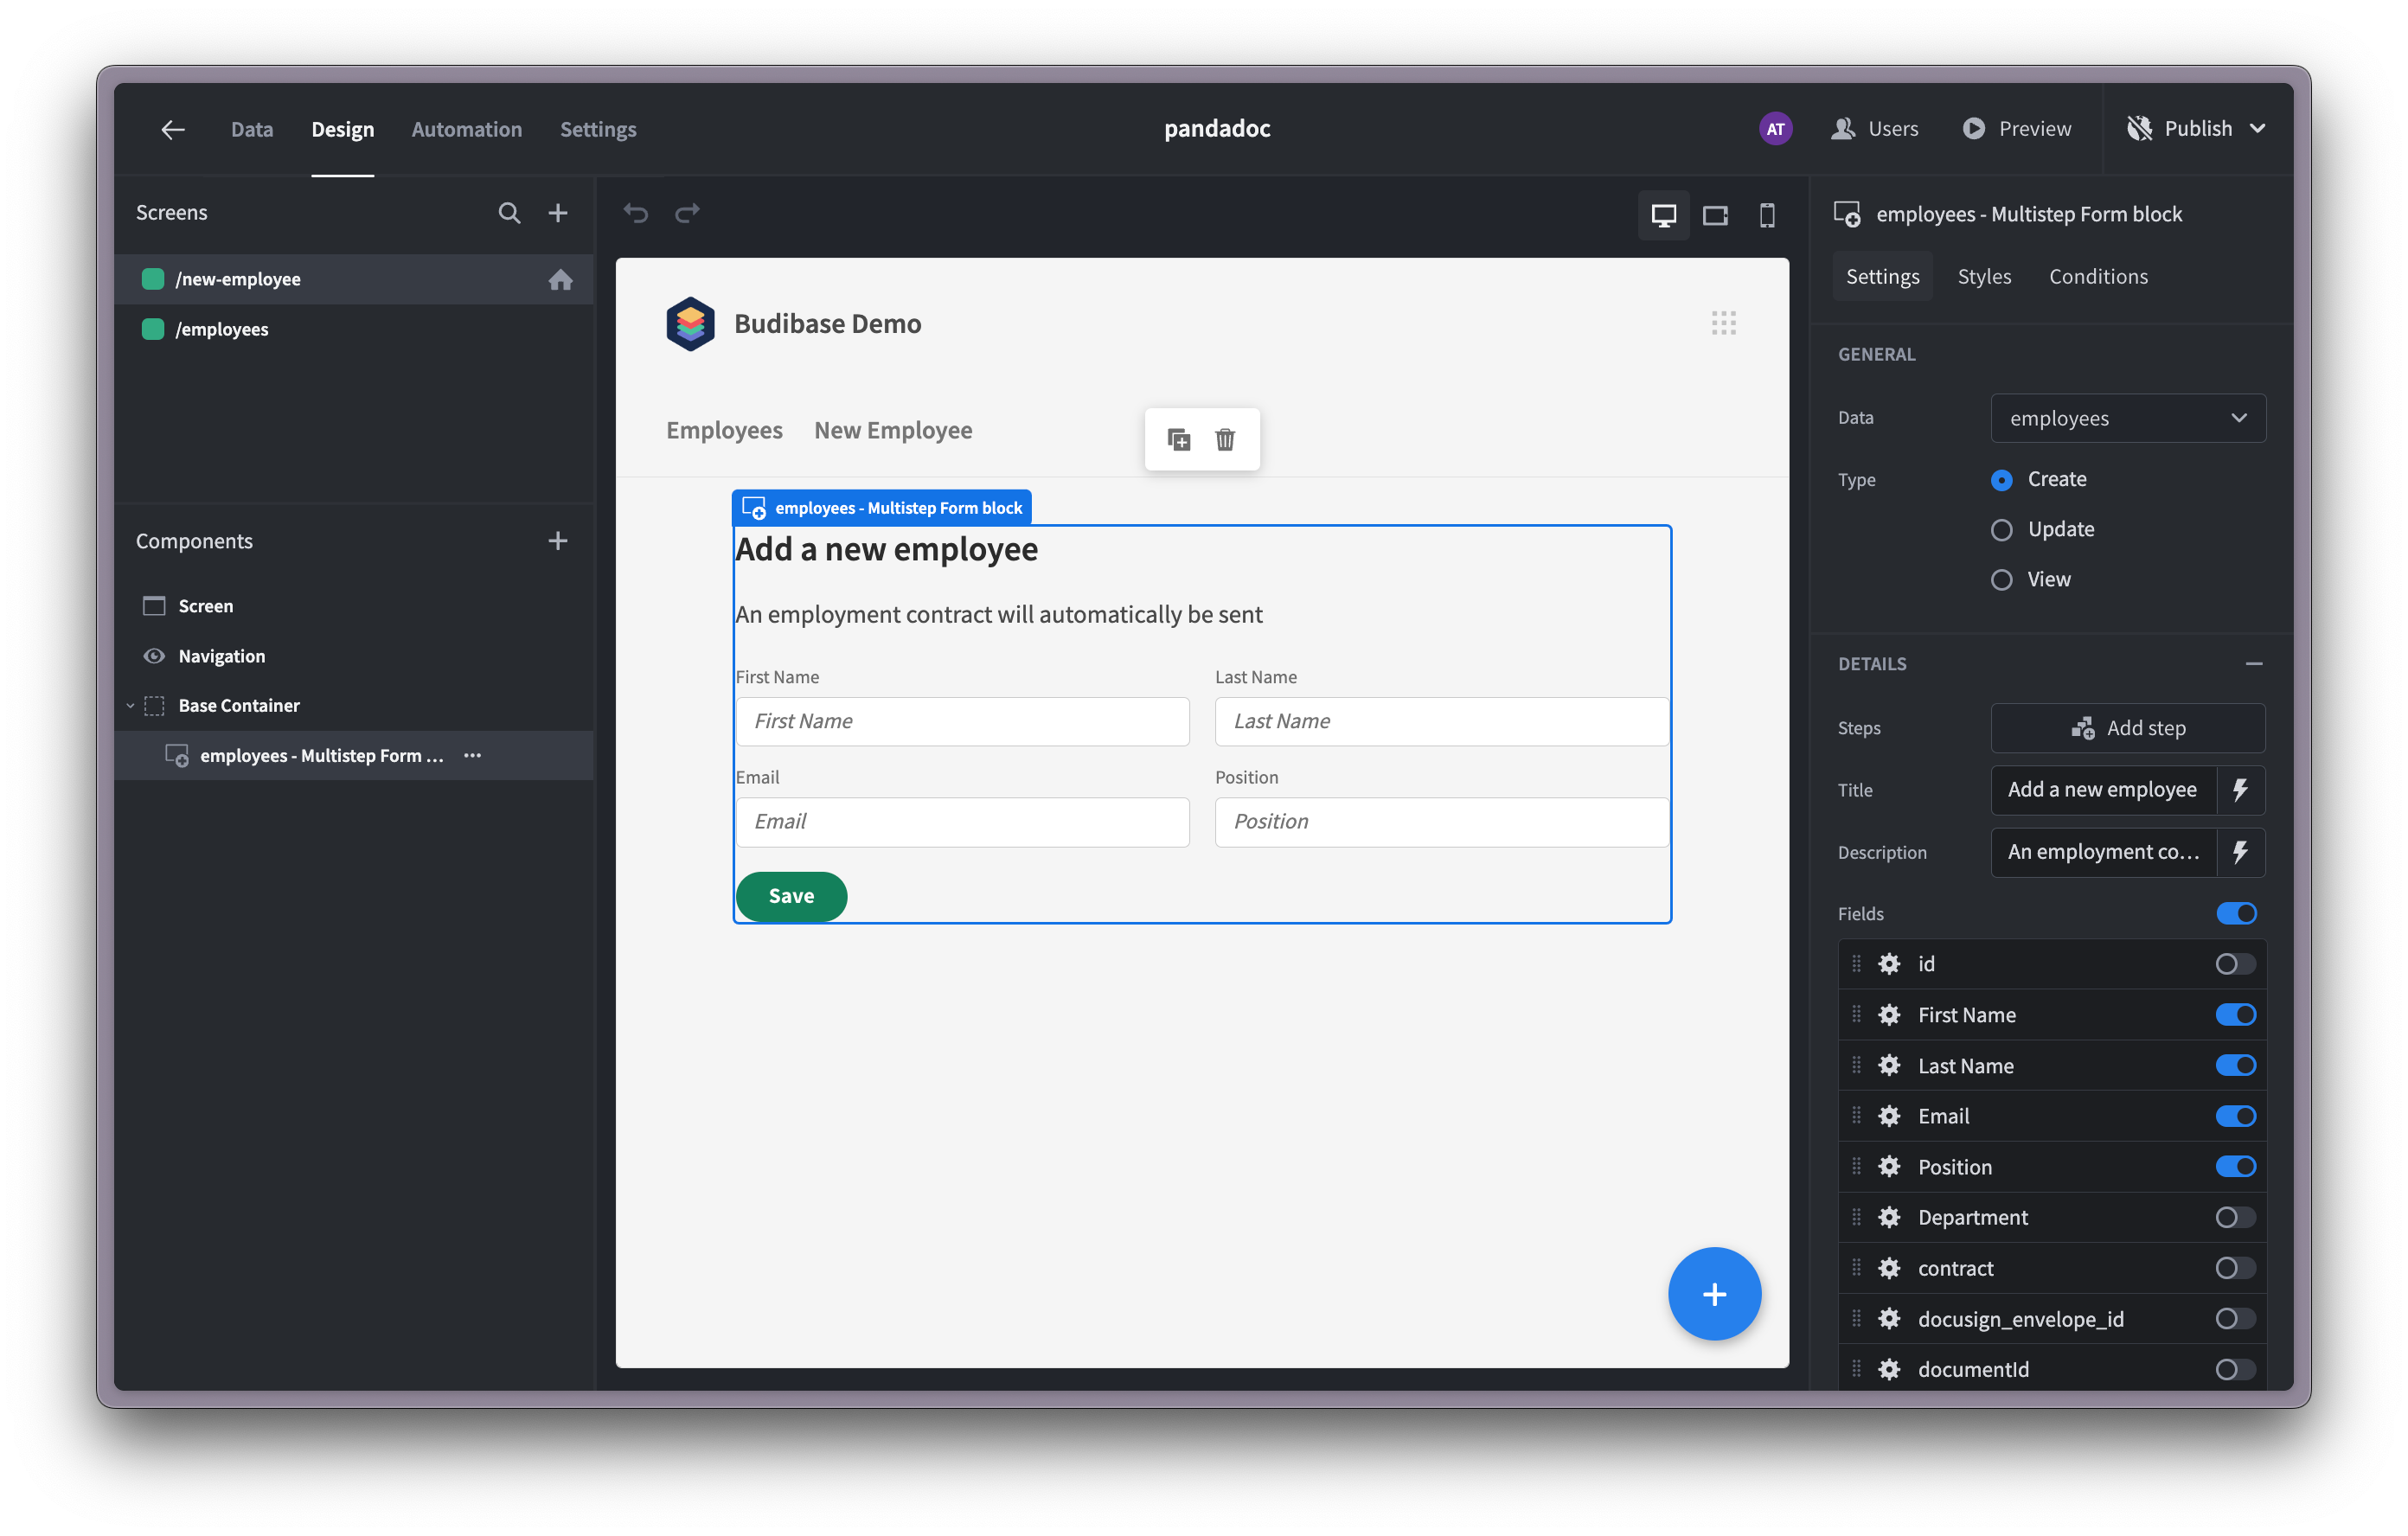This screenshot has width=2408, height=1536.
Task: Open the employees Data dropdown
Action: click(x=2127, y=418)
